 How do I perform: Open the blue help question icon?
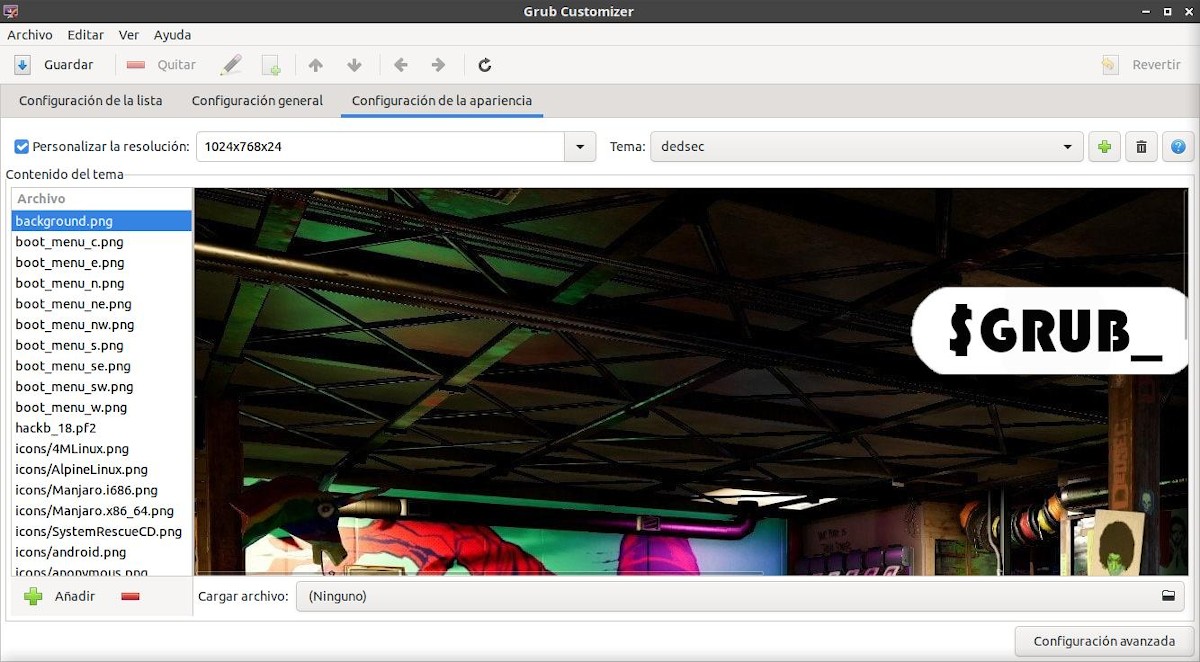[x=1178, y=147]
